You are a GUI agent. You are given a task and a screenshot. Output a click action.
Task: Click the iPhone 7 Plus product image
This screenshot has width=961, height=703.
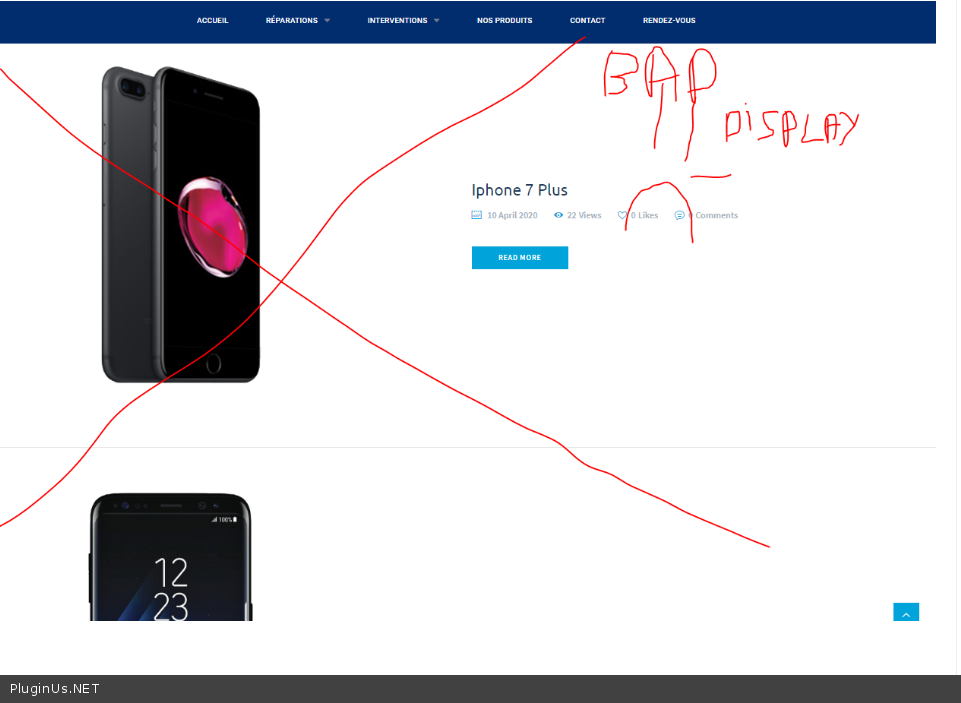[181, 224]
